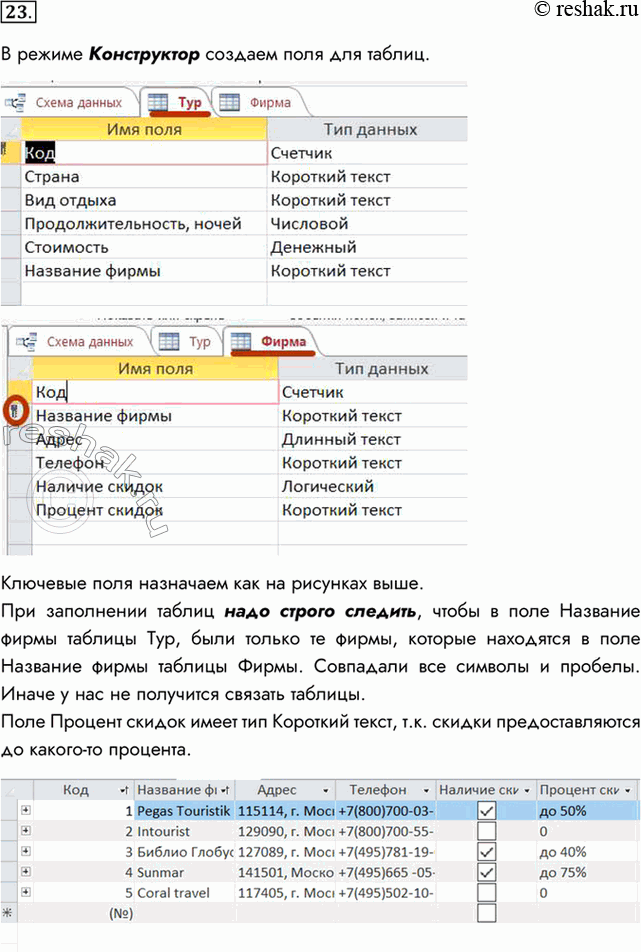Image resolution: width=641 pixels, height=952 pixels.
Task: Click the relationships icon on lower Схема данных tab
Action: coord(26,342)
